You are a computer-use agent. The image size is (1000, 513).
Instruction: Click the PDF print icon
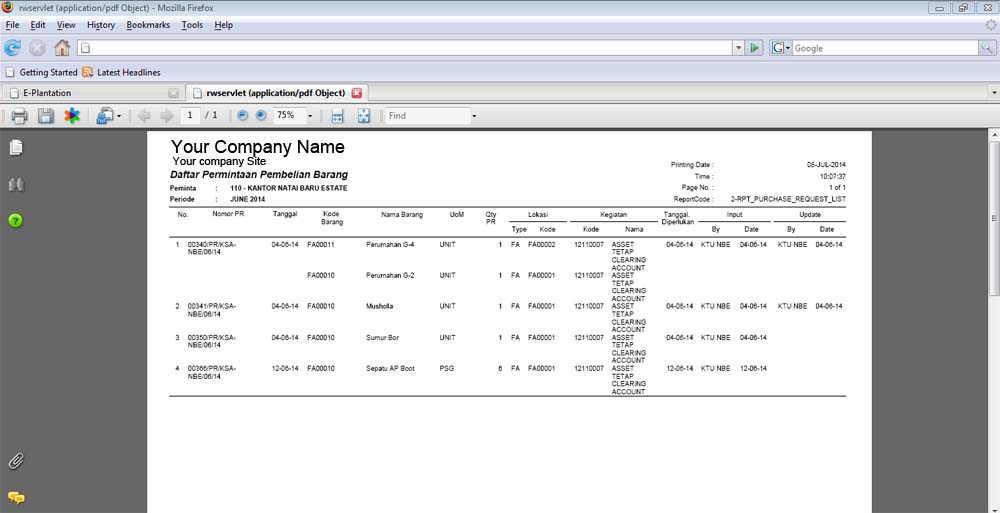tap(19, 116)
